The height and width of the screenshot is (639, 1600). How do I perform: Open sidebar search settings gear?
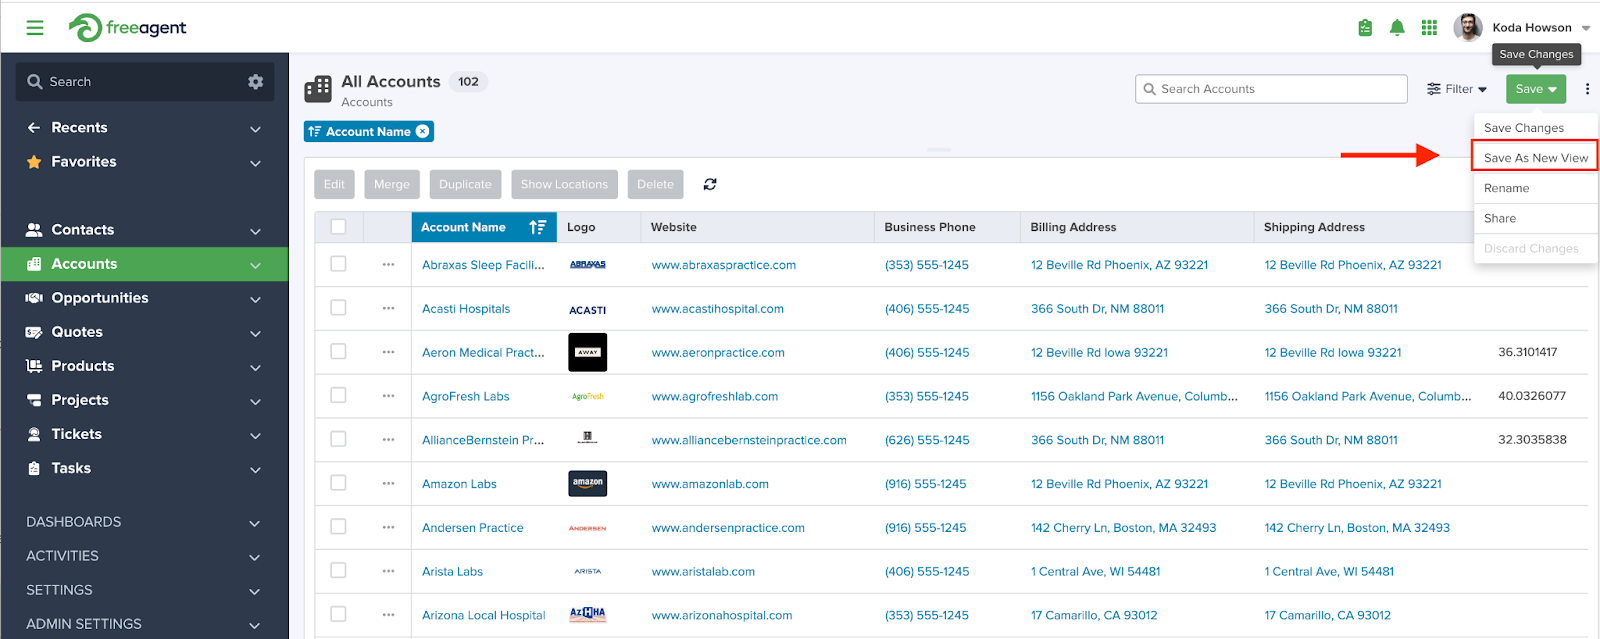pos(255,82)
